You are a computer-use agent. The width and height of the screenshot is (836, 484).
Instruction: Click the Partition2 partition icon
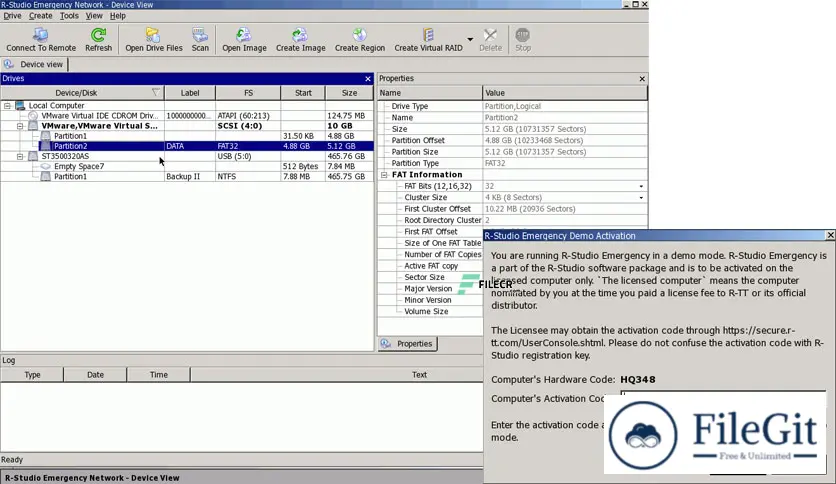pos(46,146)
